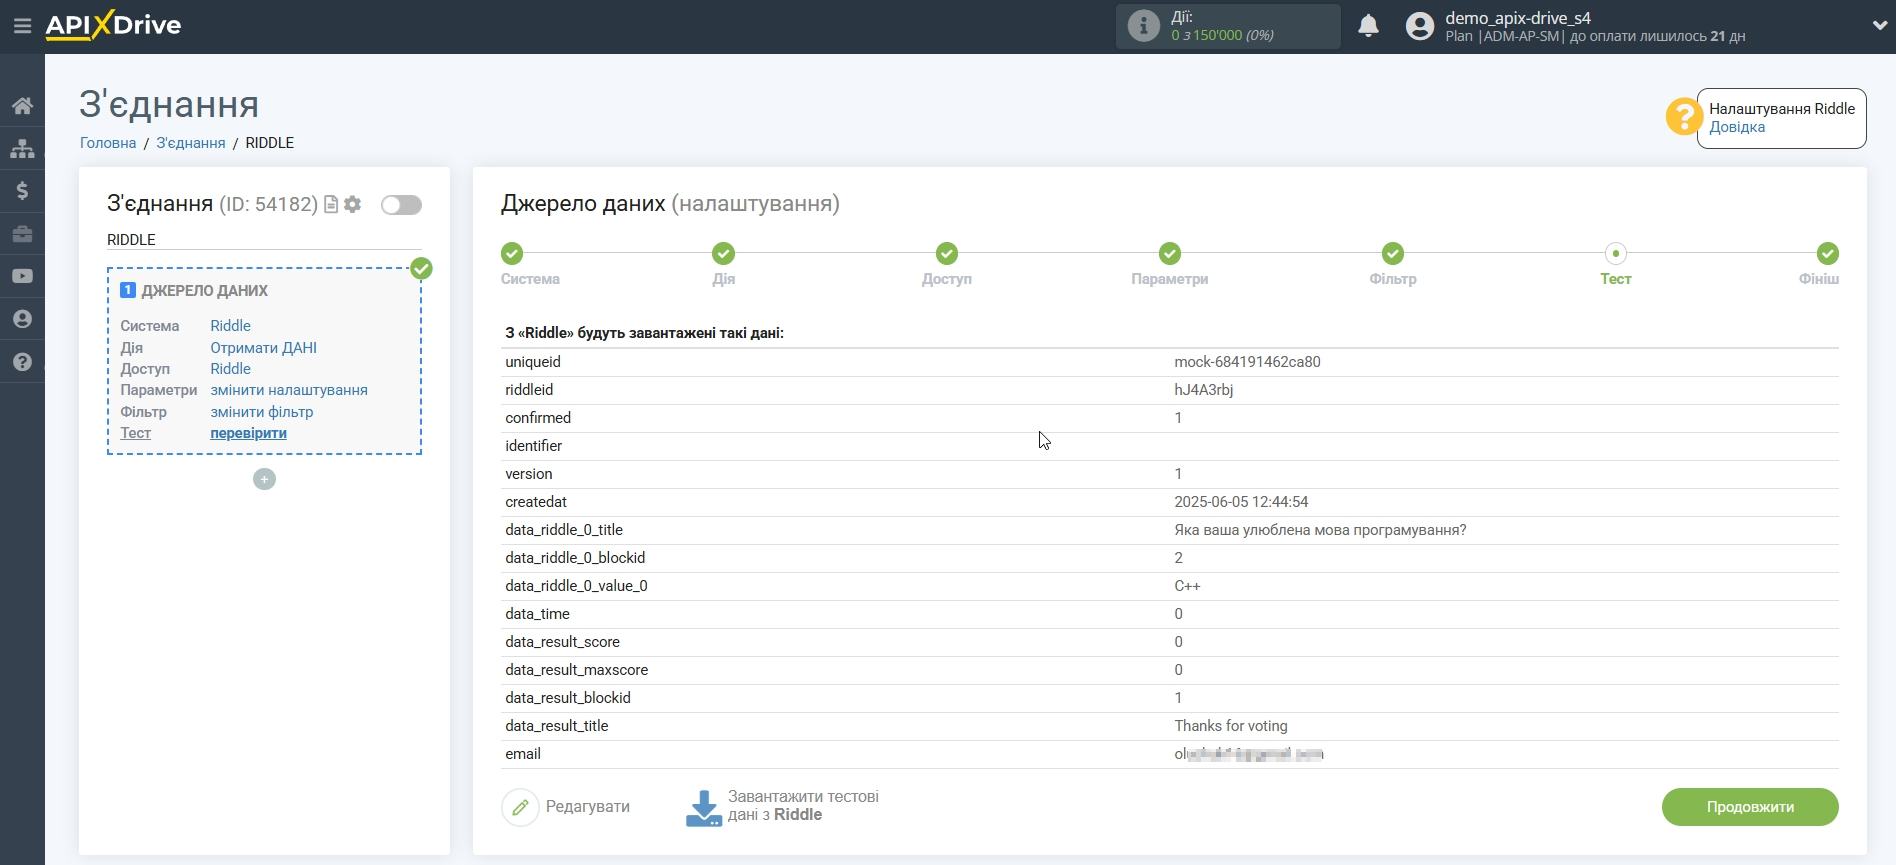Click the data_result_maxscore field name
The height and width of the screenshot is (865, 1896).
click(x=576, y=670)
